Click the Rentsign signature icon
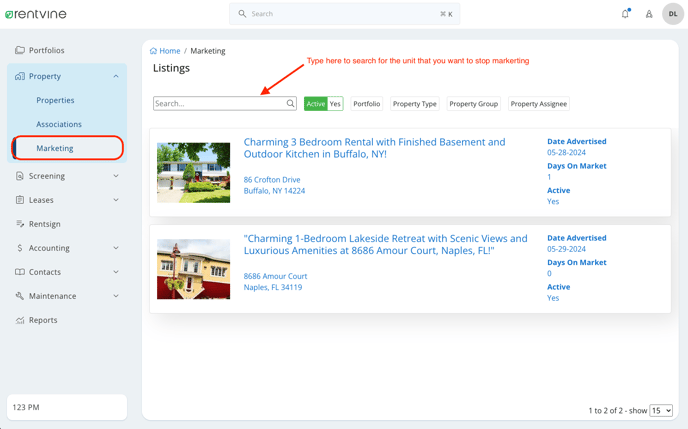Image resolution: width=688 pixels, height=429 pixels. point(20,224)
